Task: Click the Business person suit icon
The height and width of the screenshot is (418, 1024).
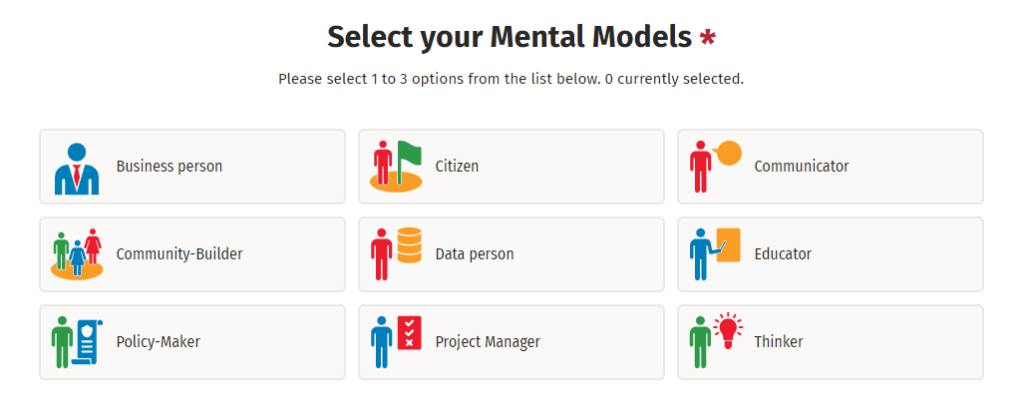Action: click(77, 169)
